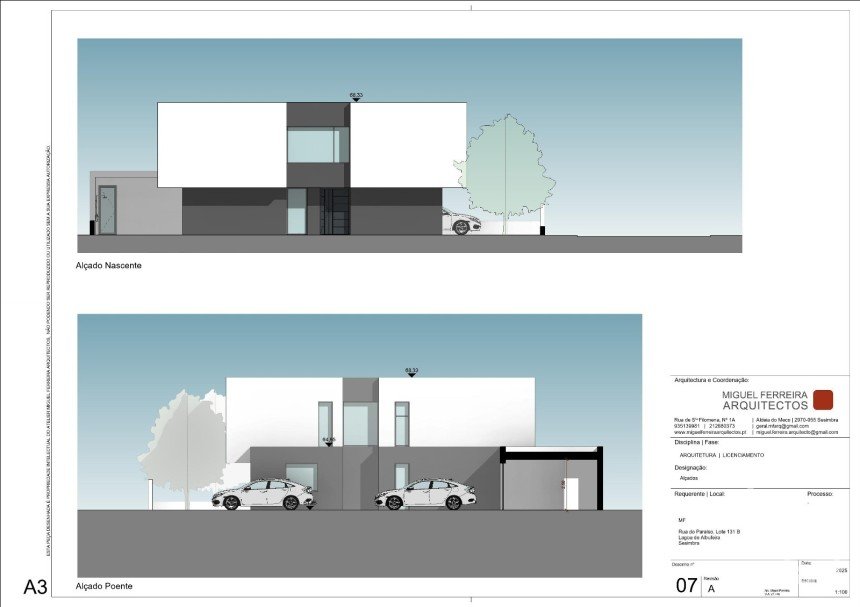Select the sheet number 07
Screen dimensions: 860x607
click(686, 586)
